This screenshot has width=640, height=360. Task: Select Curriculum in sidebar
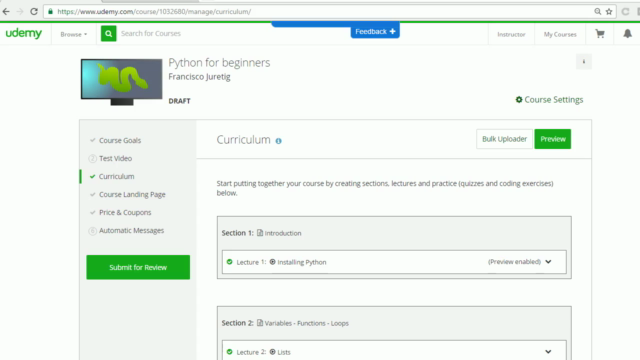click(116, 176)
